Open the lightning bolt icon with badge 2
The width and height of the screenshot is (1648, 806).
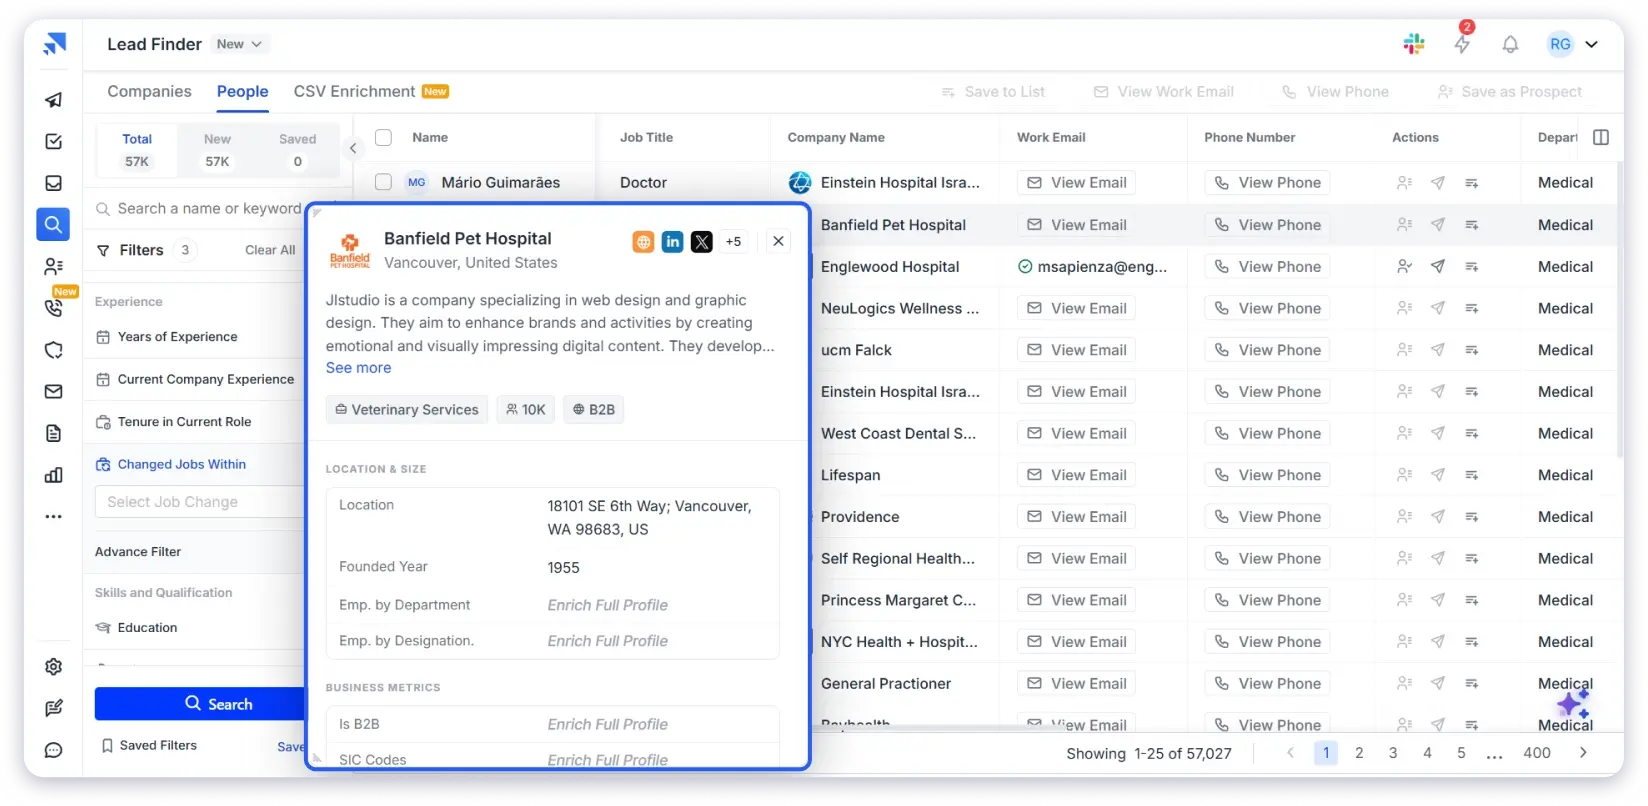click(x=1462, y=44)
